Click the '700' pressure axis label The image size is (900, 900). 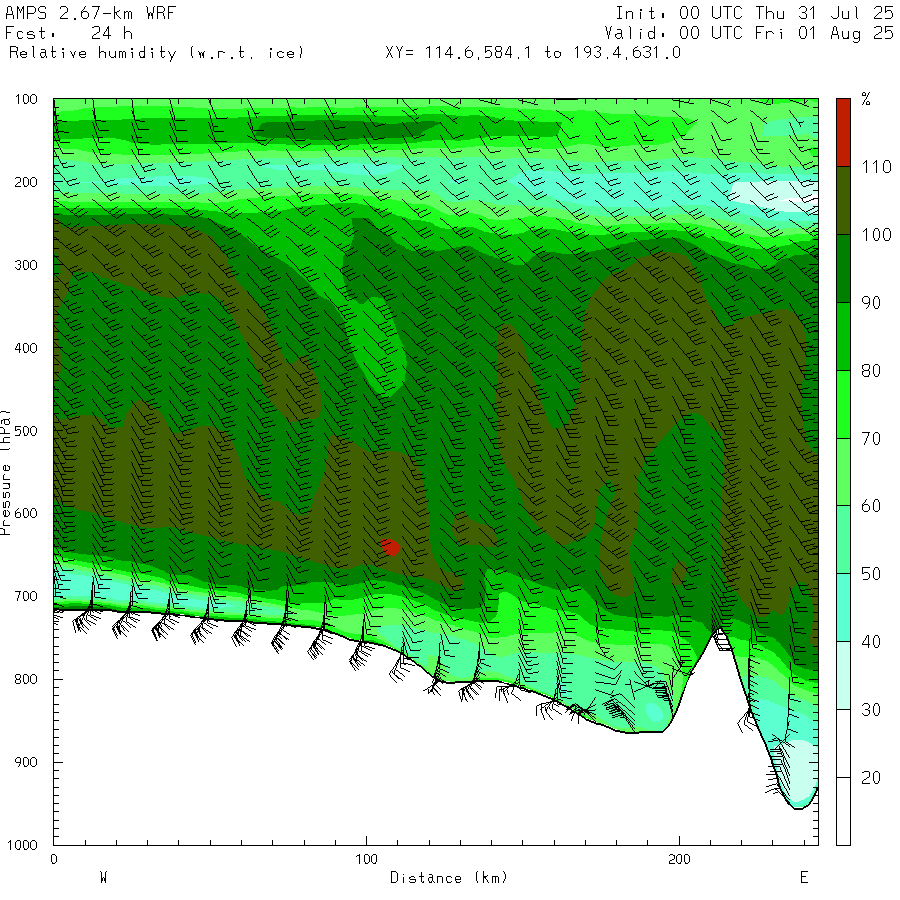click(x=26, y=596)
